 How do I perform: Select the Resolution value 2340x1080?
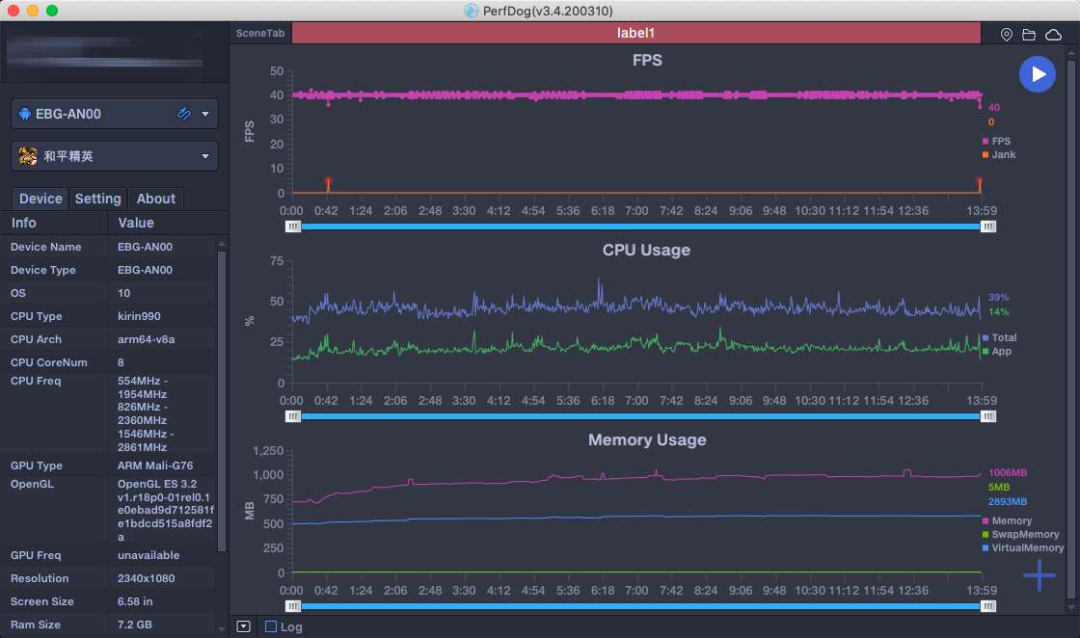click(x=145, y=578)
